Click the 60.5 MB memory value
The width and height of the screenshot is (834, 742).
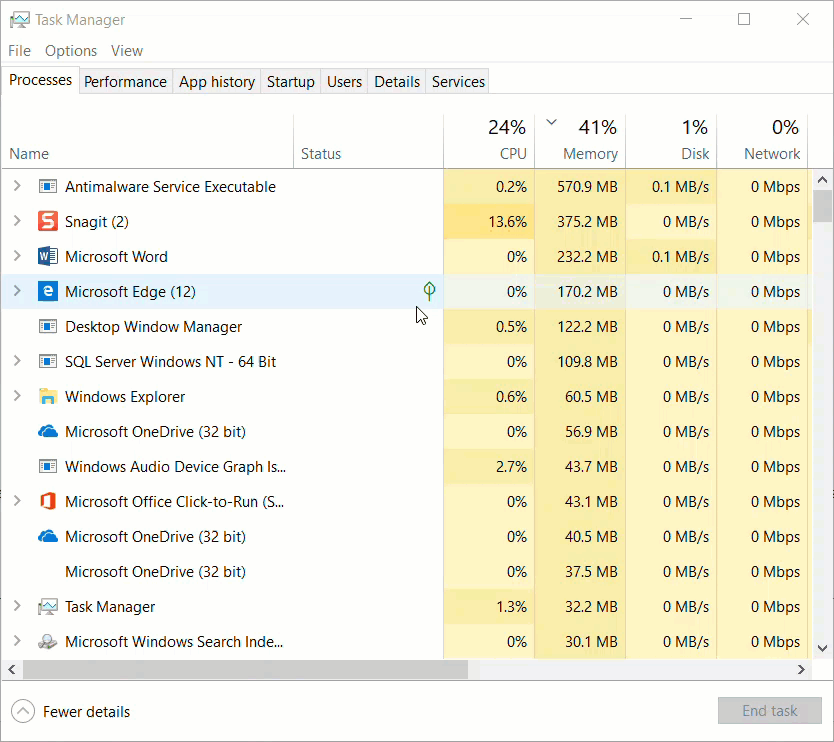pyautogui.click(x=591, y=397)
